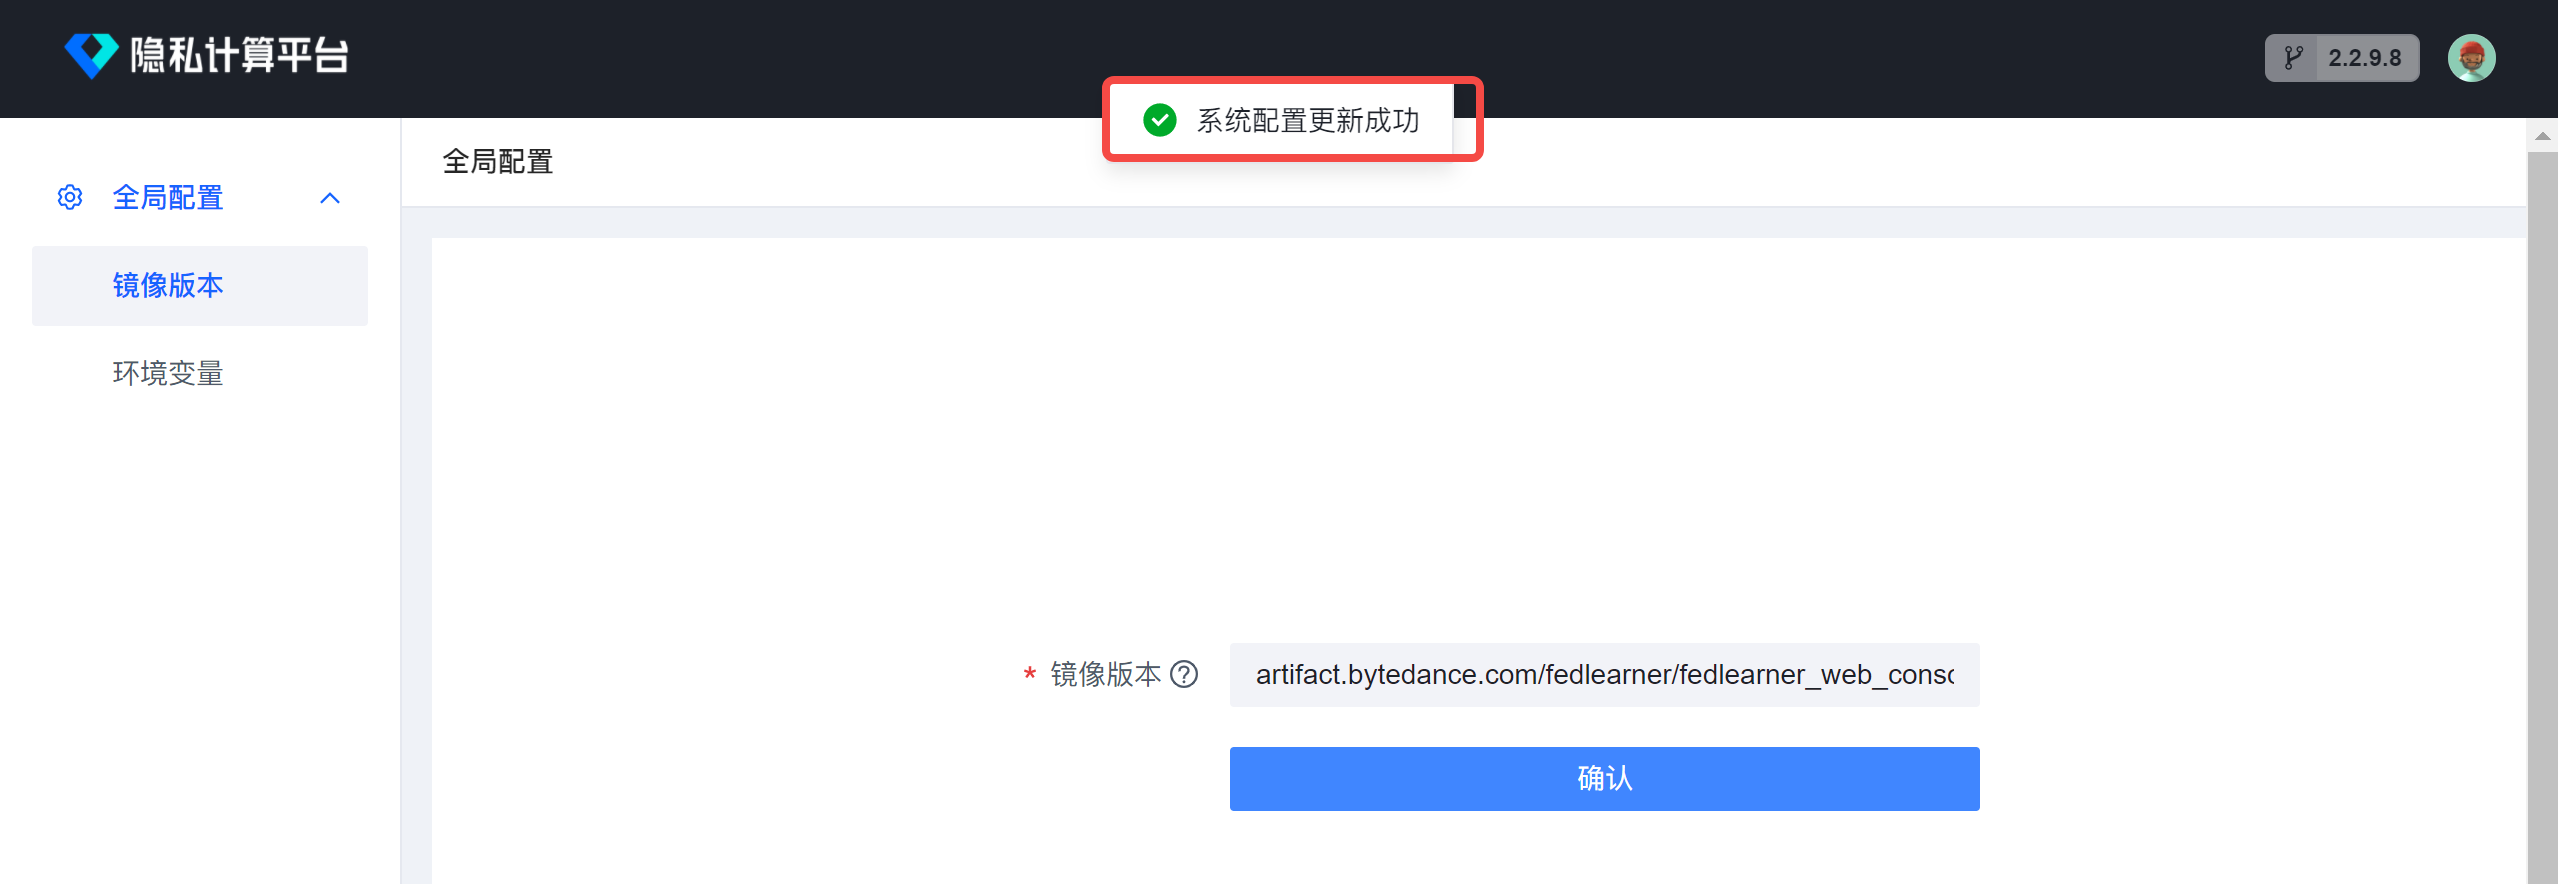This screenshot has width=2558, height=884.
Task: Click the red required asterisk marker
Action: pos(1029,676)
